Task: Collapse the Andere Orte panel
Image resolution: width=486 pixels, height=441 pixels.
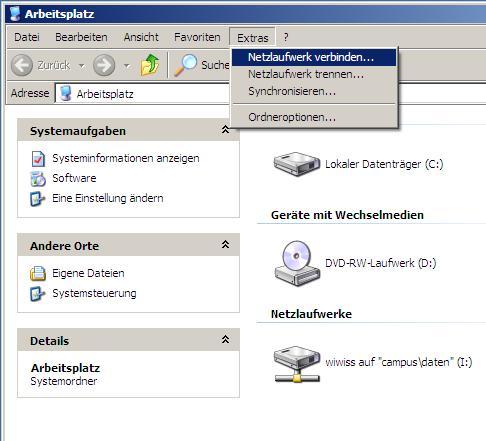Action: coord(225,245)
